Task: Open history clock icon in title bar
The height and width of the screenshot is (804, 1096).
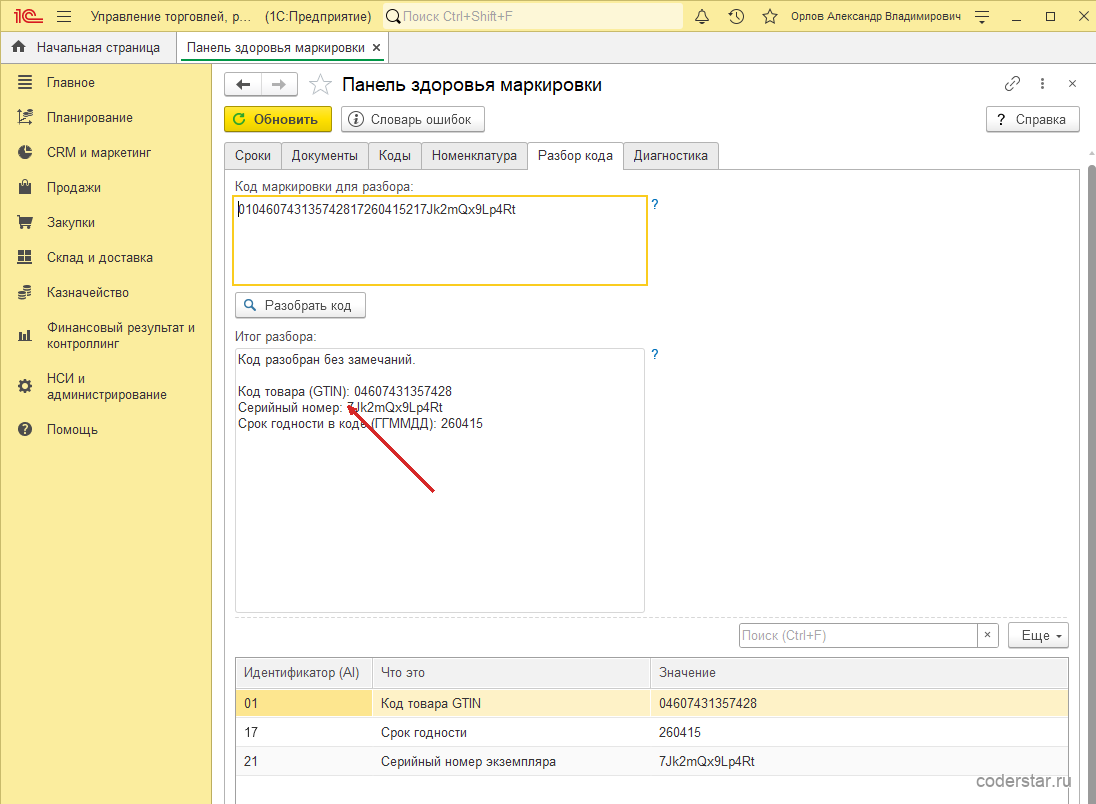Action: [x=736, y=16]
